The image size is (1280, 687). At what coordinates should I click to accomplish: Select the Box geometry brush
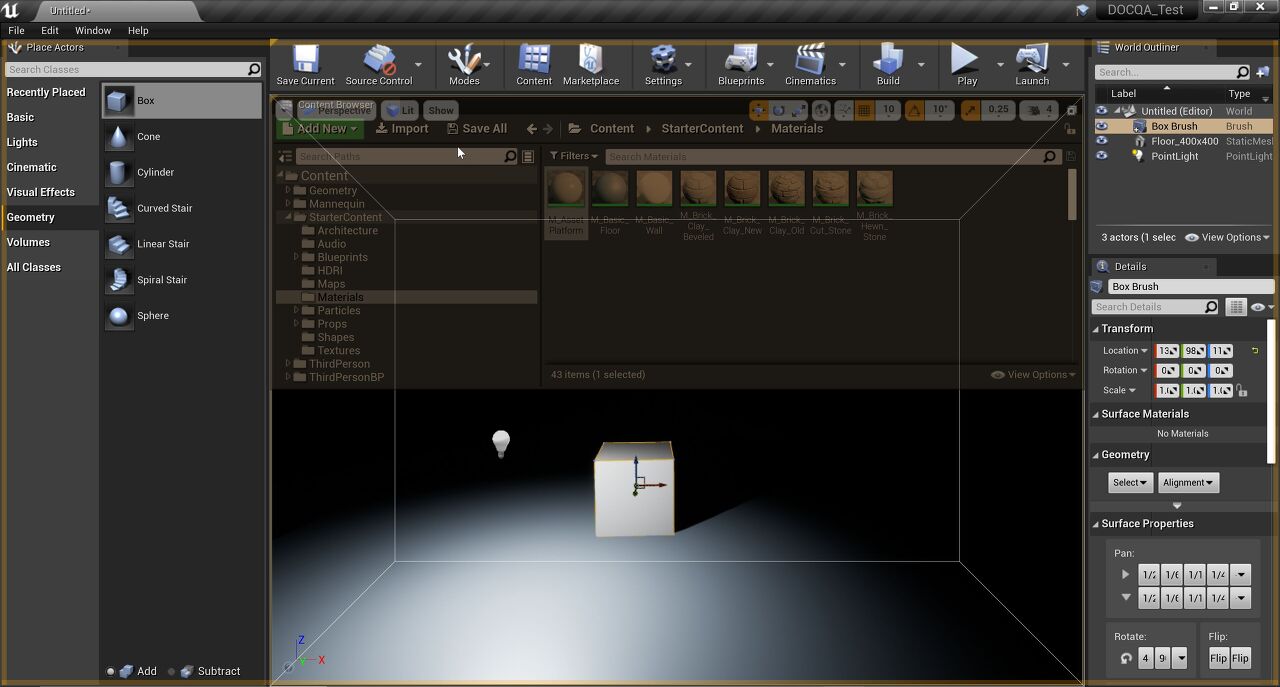[182, 101]
